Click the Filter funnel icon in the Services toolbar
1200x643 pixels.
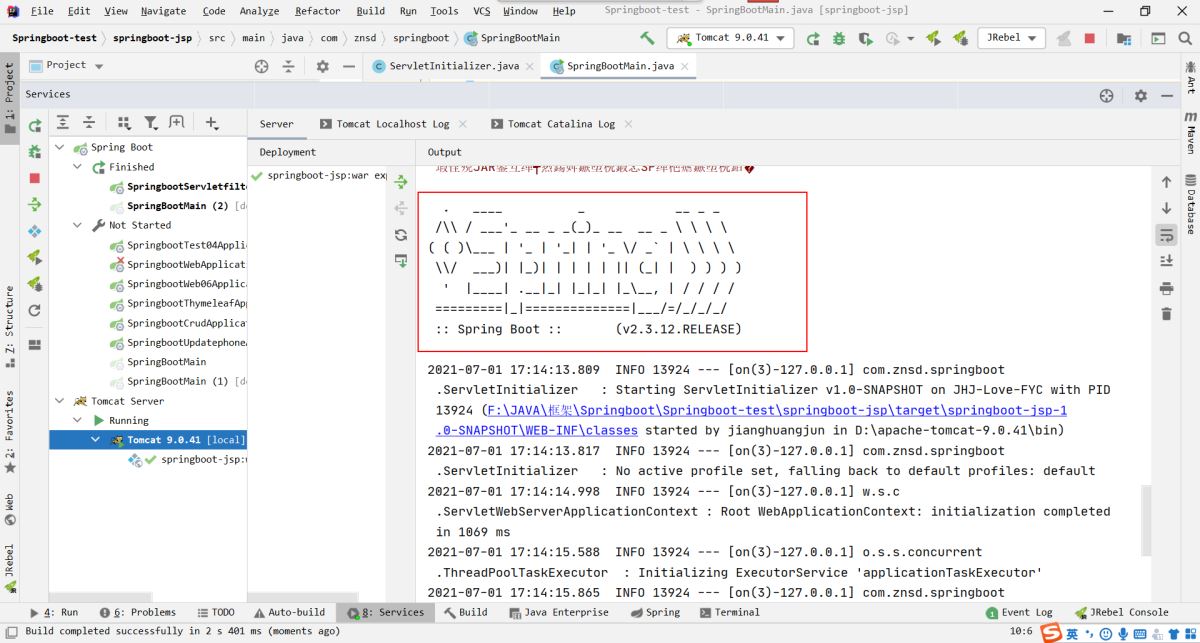pos(150,123)
